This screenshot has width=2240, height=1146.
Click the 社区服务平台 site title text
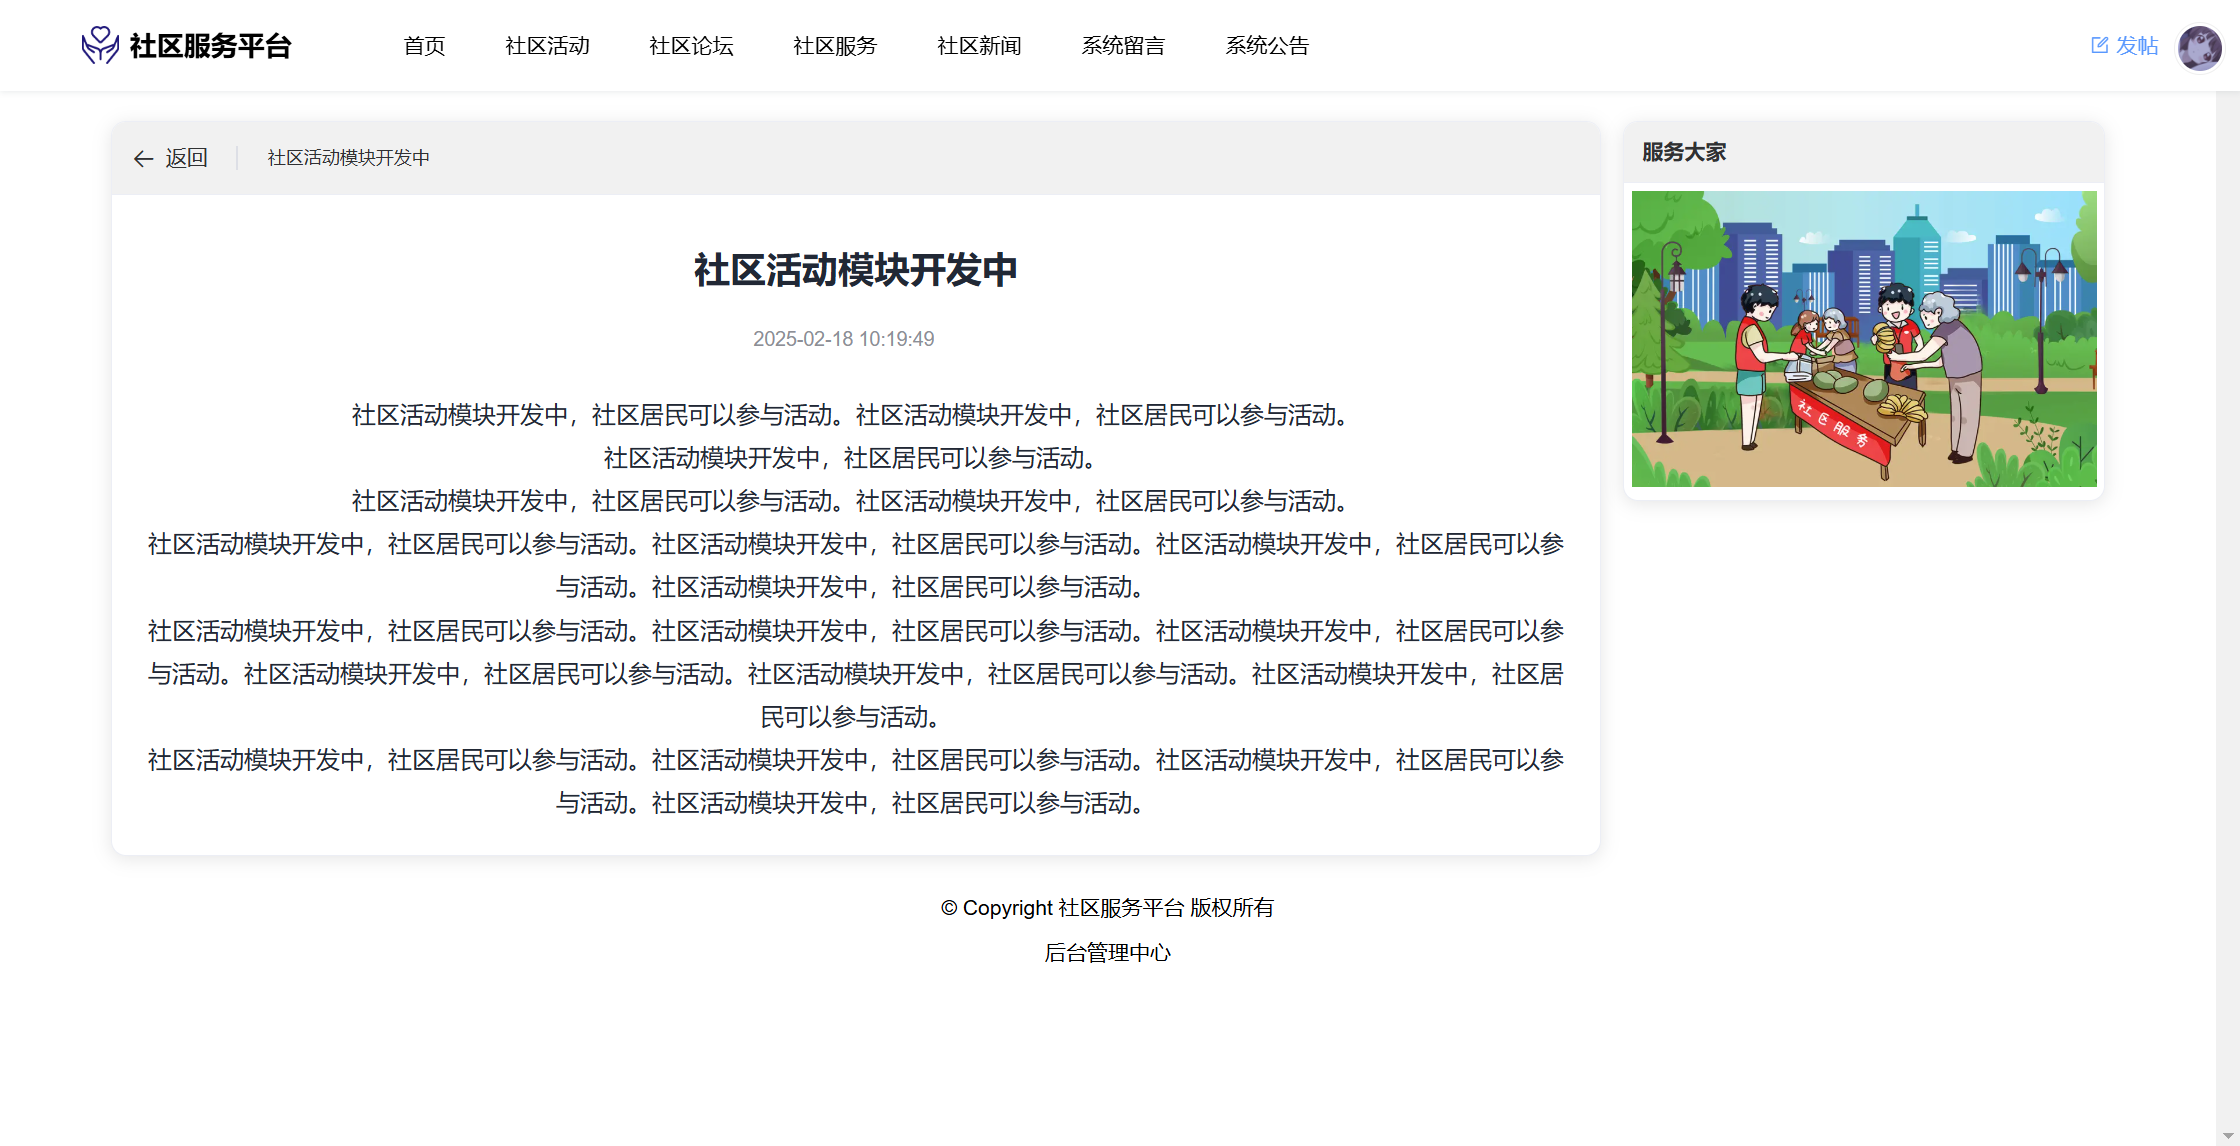pyautogui.click(x=210, y=46)
